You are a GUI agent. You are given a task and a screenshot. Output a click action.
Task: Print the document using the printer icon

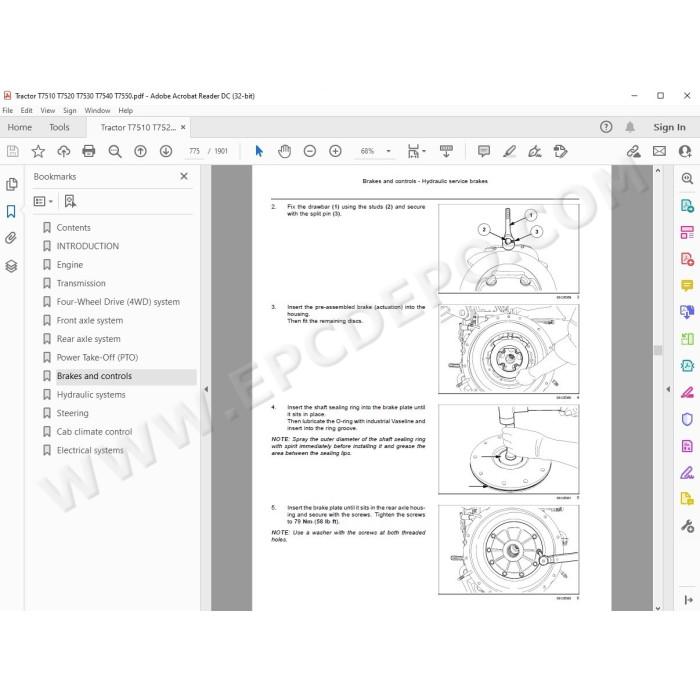[89, 151]
